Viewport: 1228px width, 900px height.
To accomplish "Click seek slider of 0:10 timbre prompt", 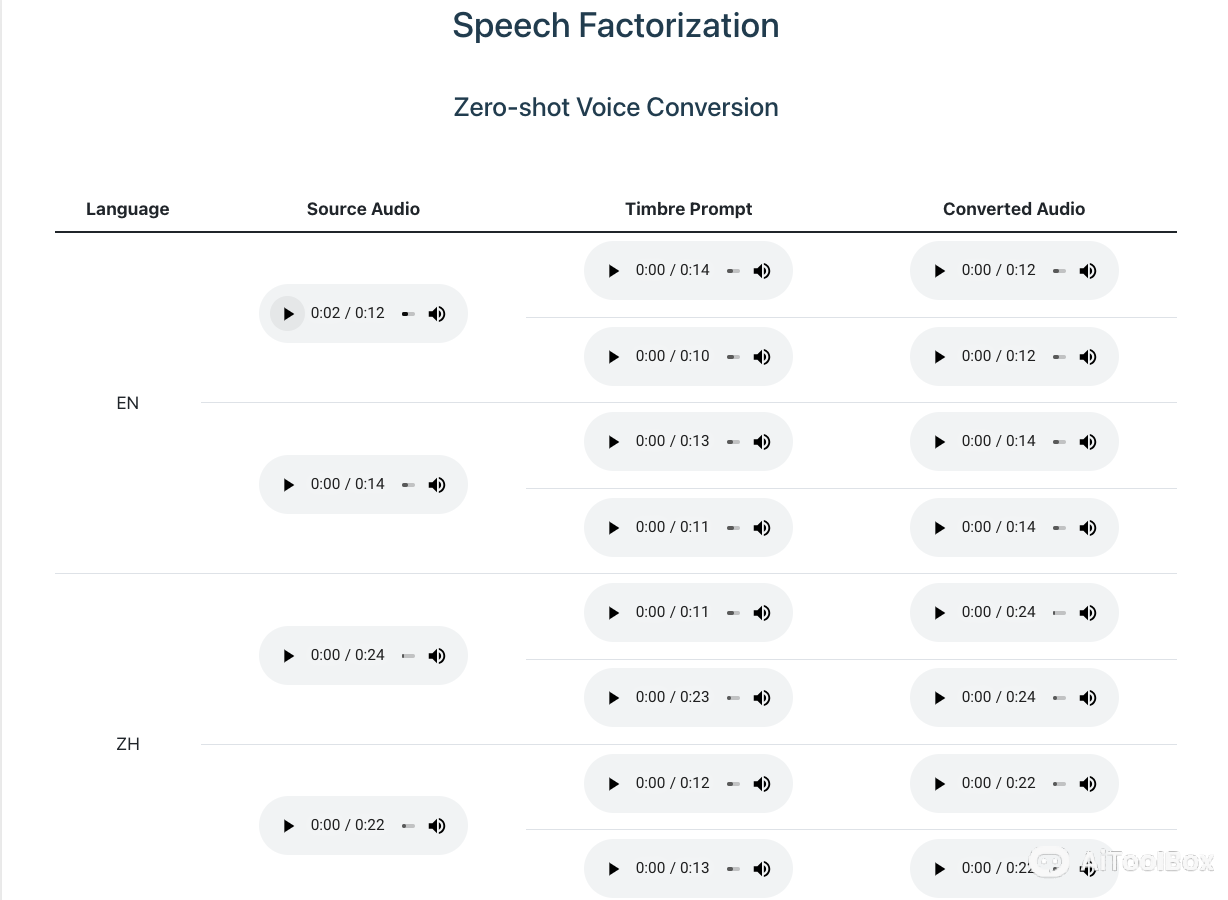I will pos(734,357).
